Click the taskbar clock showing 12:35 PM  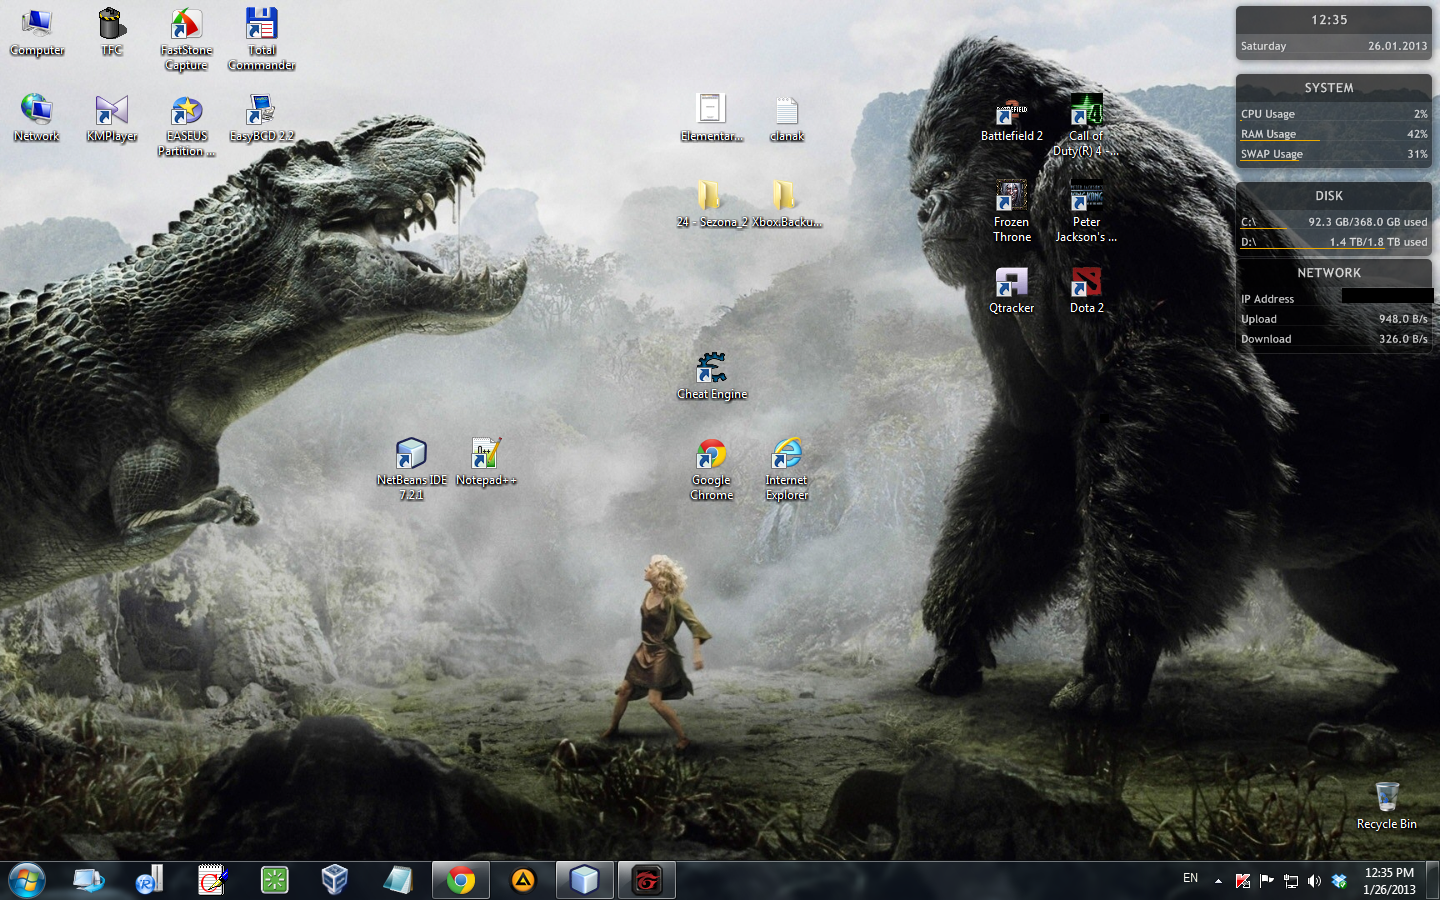click(1389, 880)
